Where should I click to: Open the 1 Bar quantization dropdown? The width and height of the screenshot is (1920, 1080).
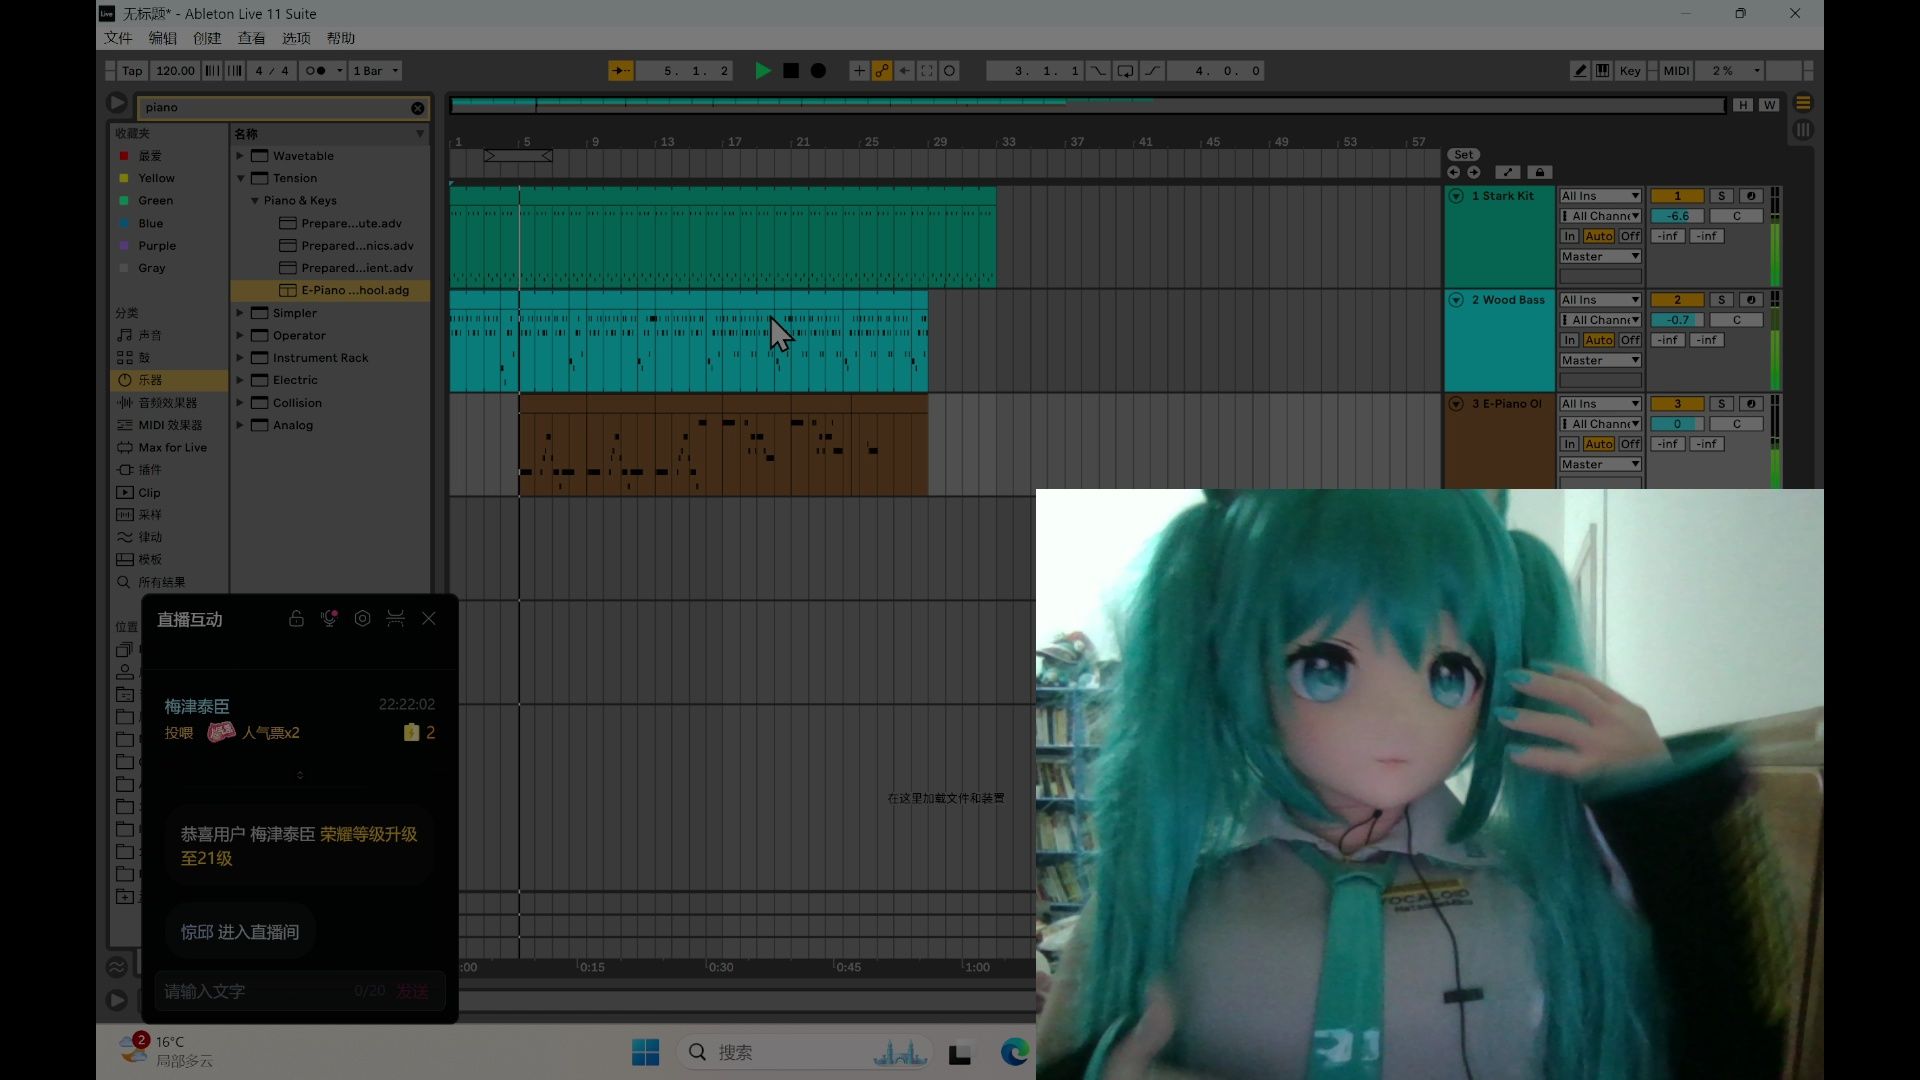click(376, 71)
